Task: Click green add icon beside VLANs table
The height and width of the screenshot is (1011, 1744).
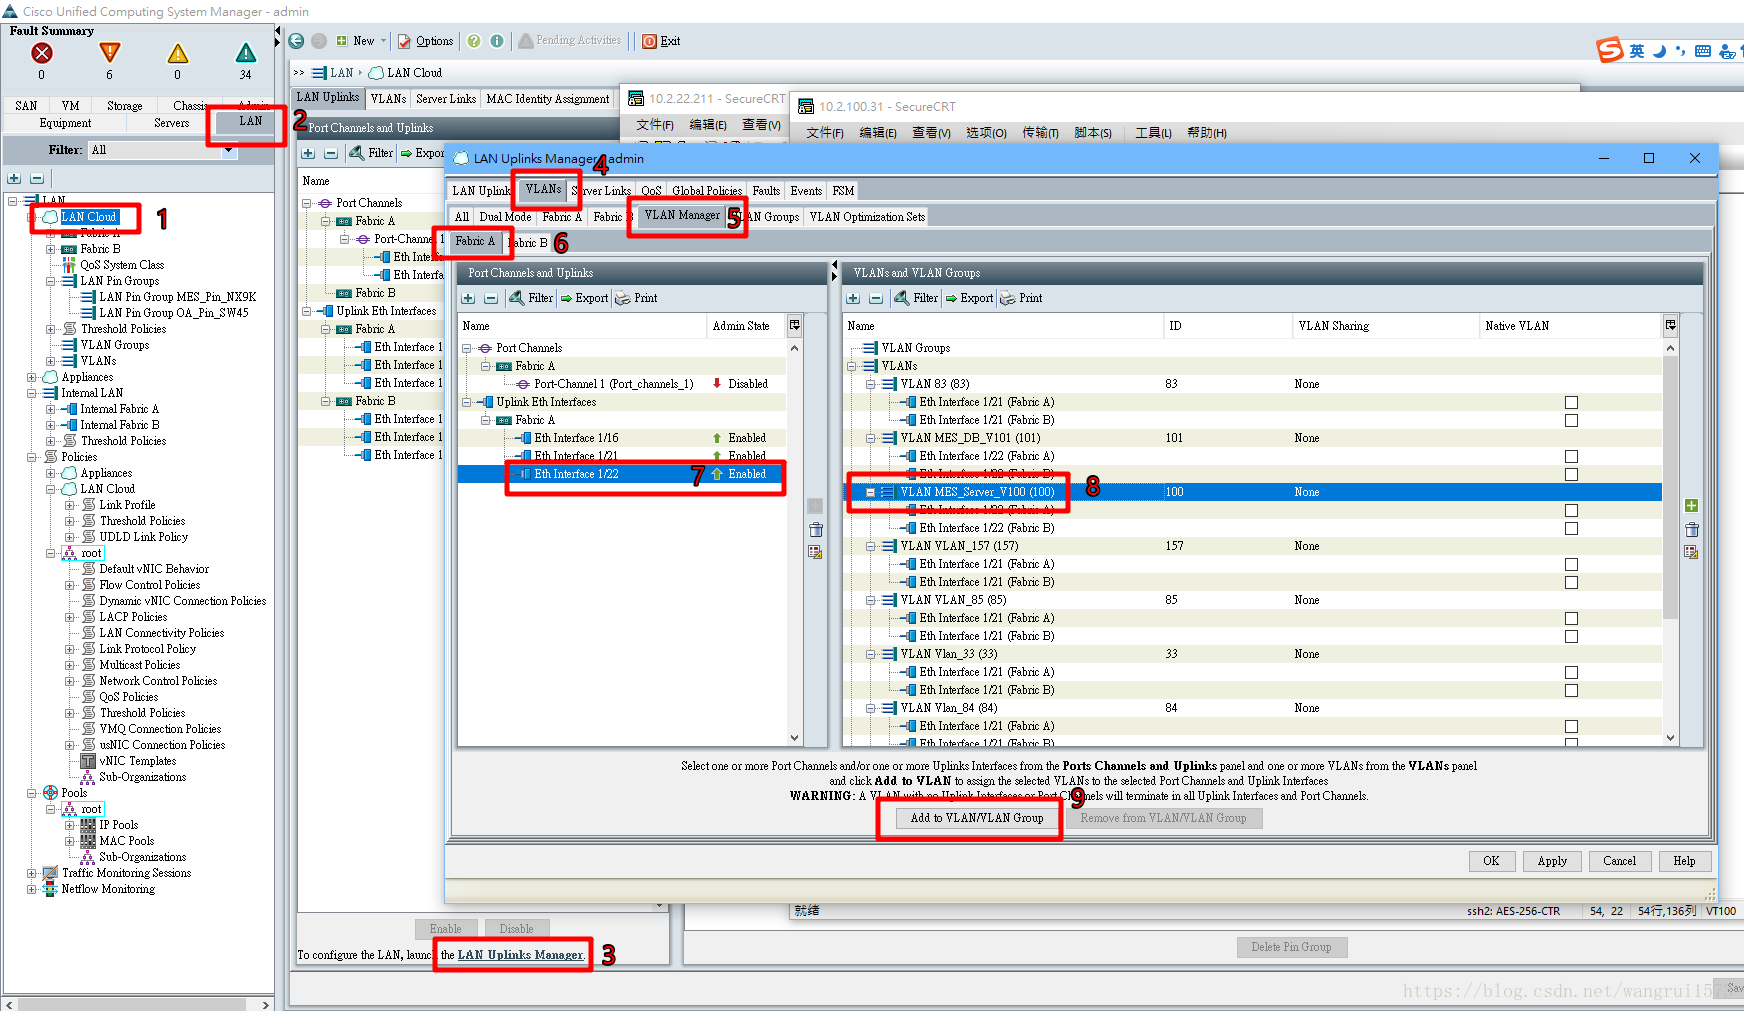Action: (1691, 506)
